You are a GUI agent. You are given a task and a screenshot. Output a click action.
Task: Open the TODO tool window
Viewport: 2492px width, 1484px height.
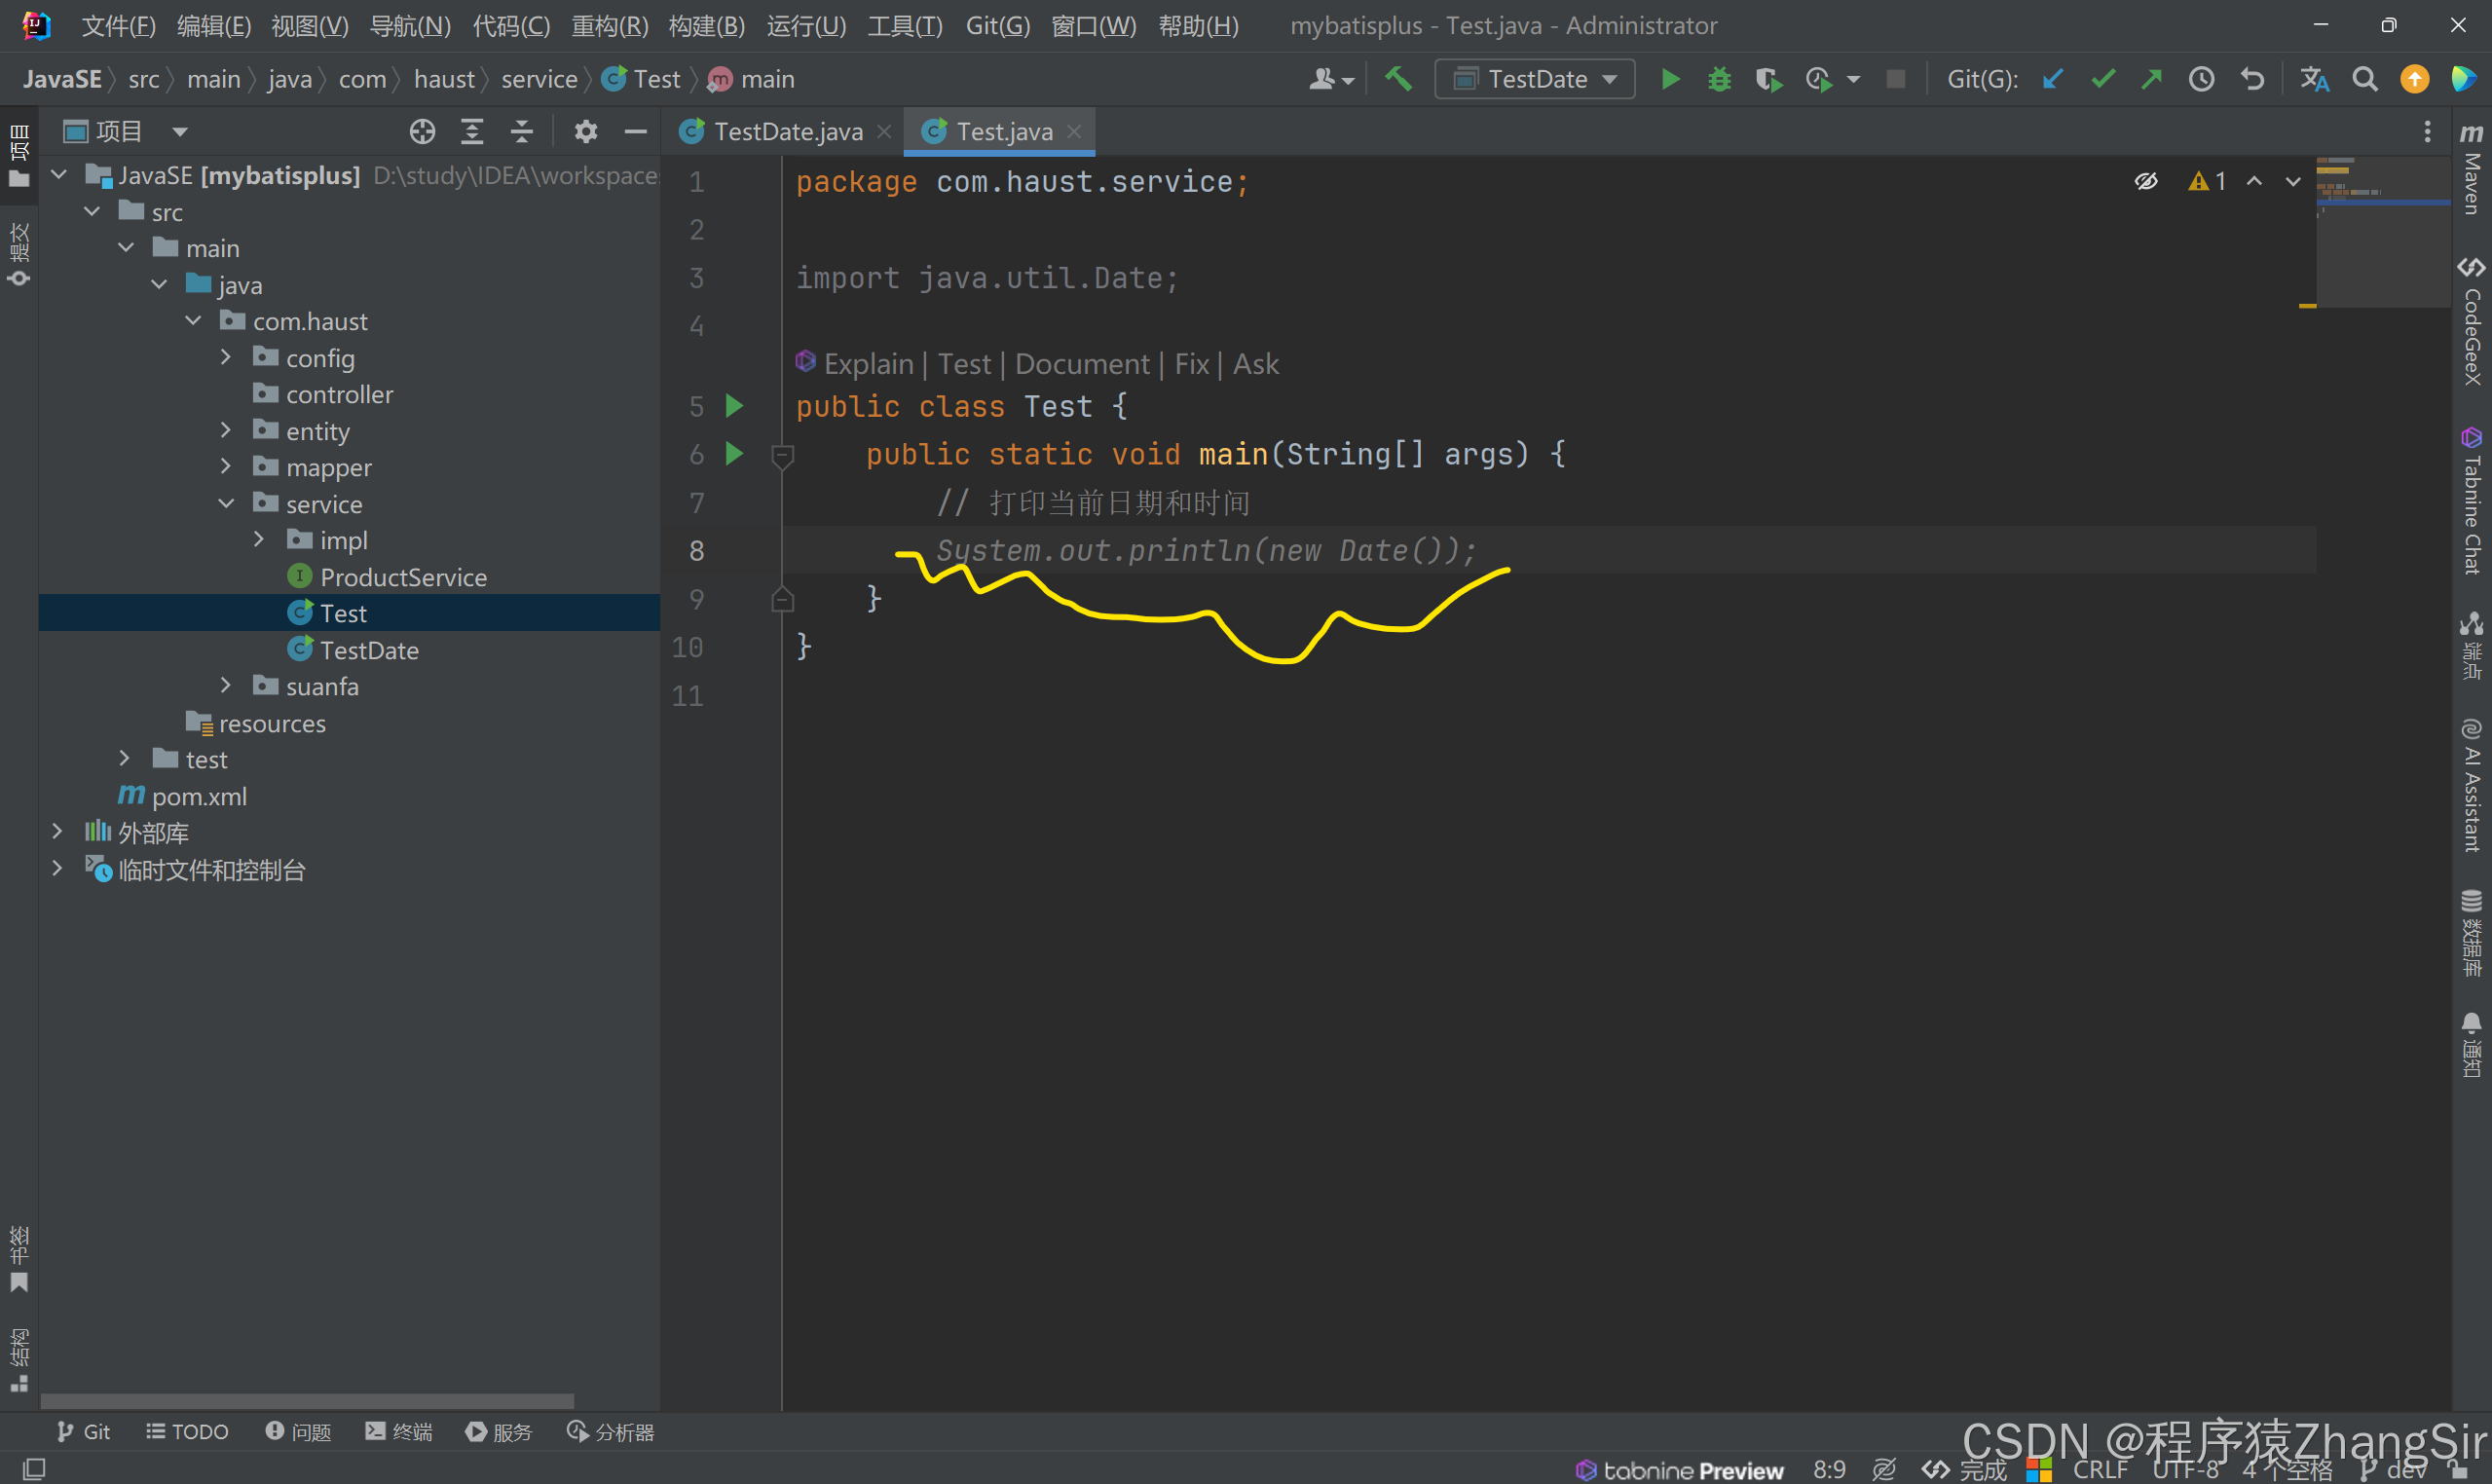click(188, 1431)
